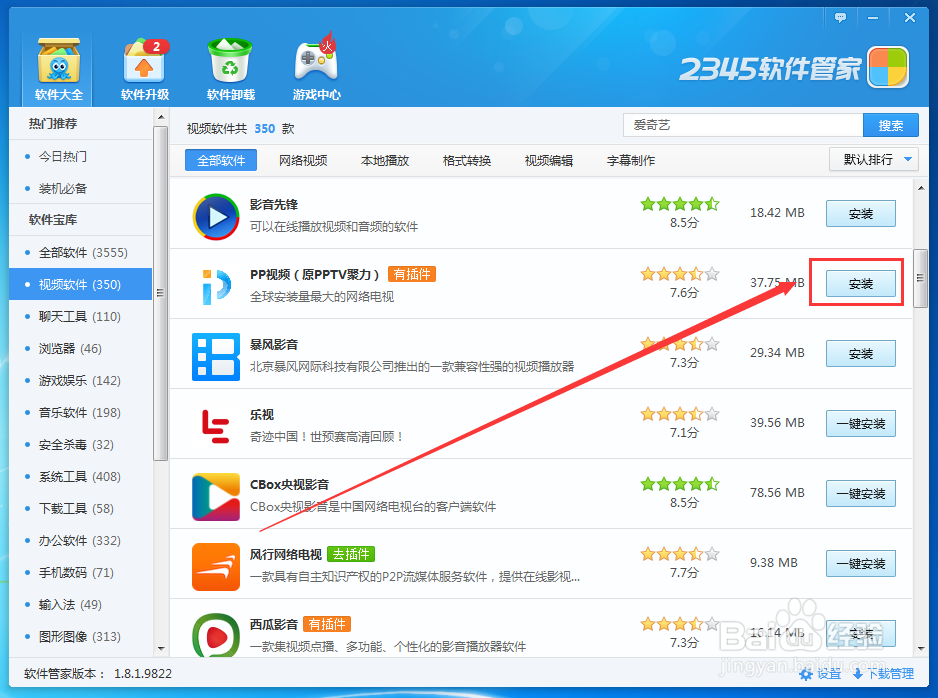The image size is (938, 698).
Task: Click sidebar scrollbar down arrow
Action: (161, 648)
